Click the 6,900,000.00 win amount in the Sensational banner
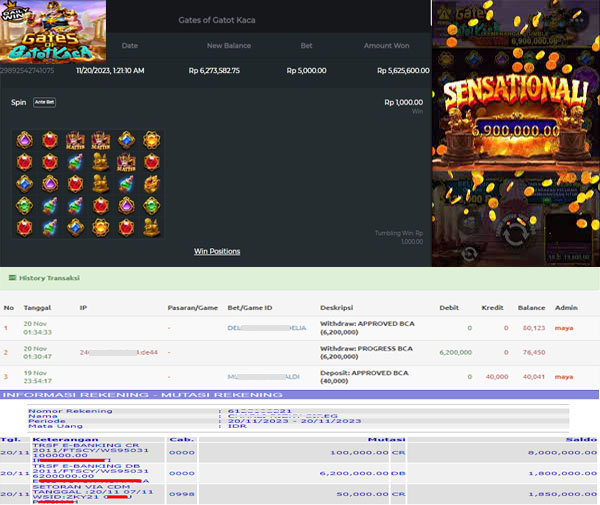This screenshot has width=600, height=505. pyautogui.click(x=515, y=131)
